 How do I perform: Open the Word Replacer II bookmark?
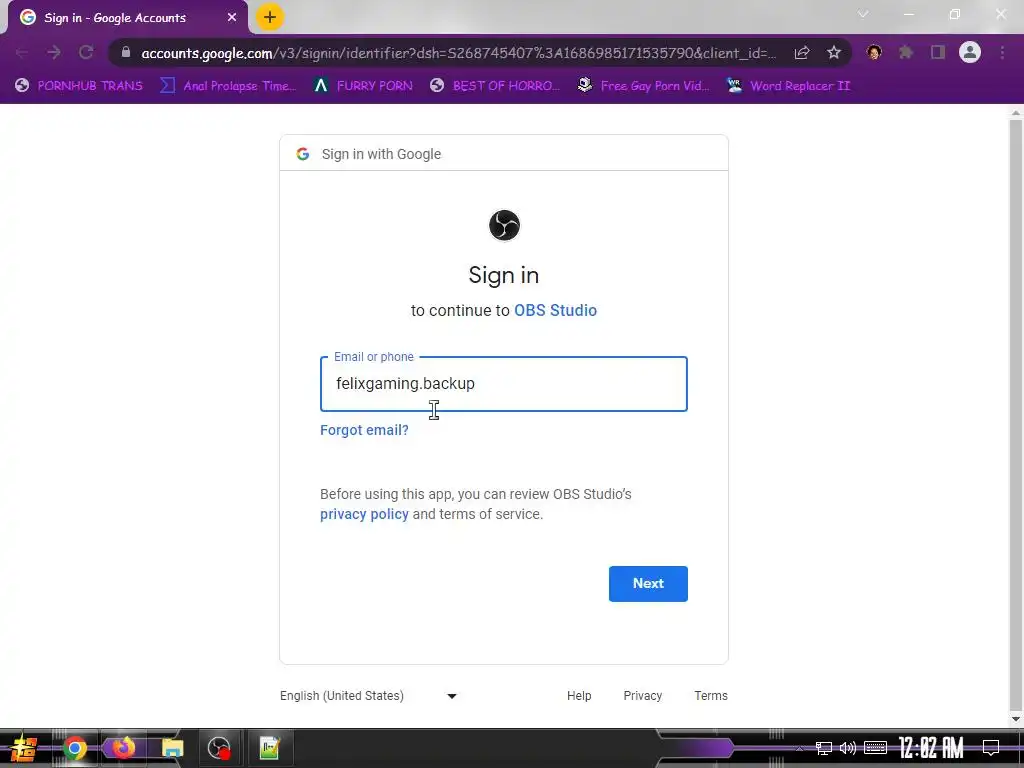point(788,86)
